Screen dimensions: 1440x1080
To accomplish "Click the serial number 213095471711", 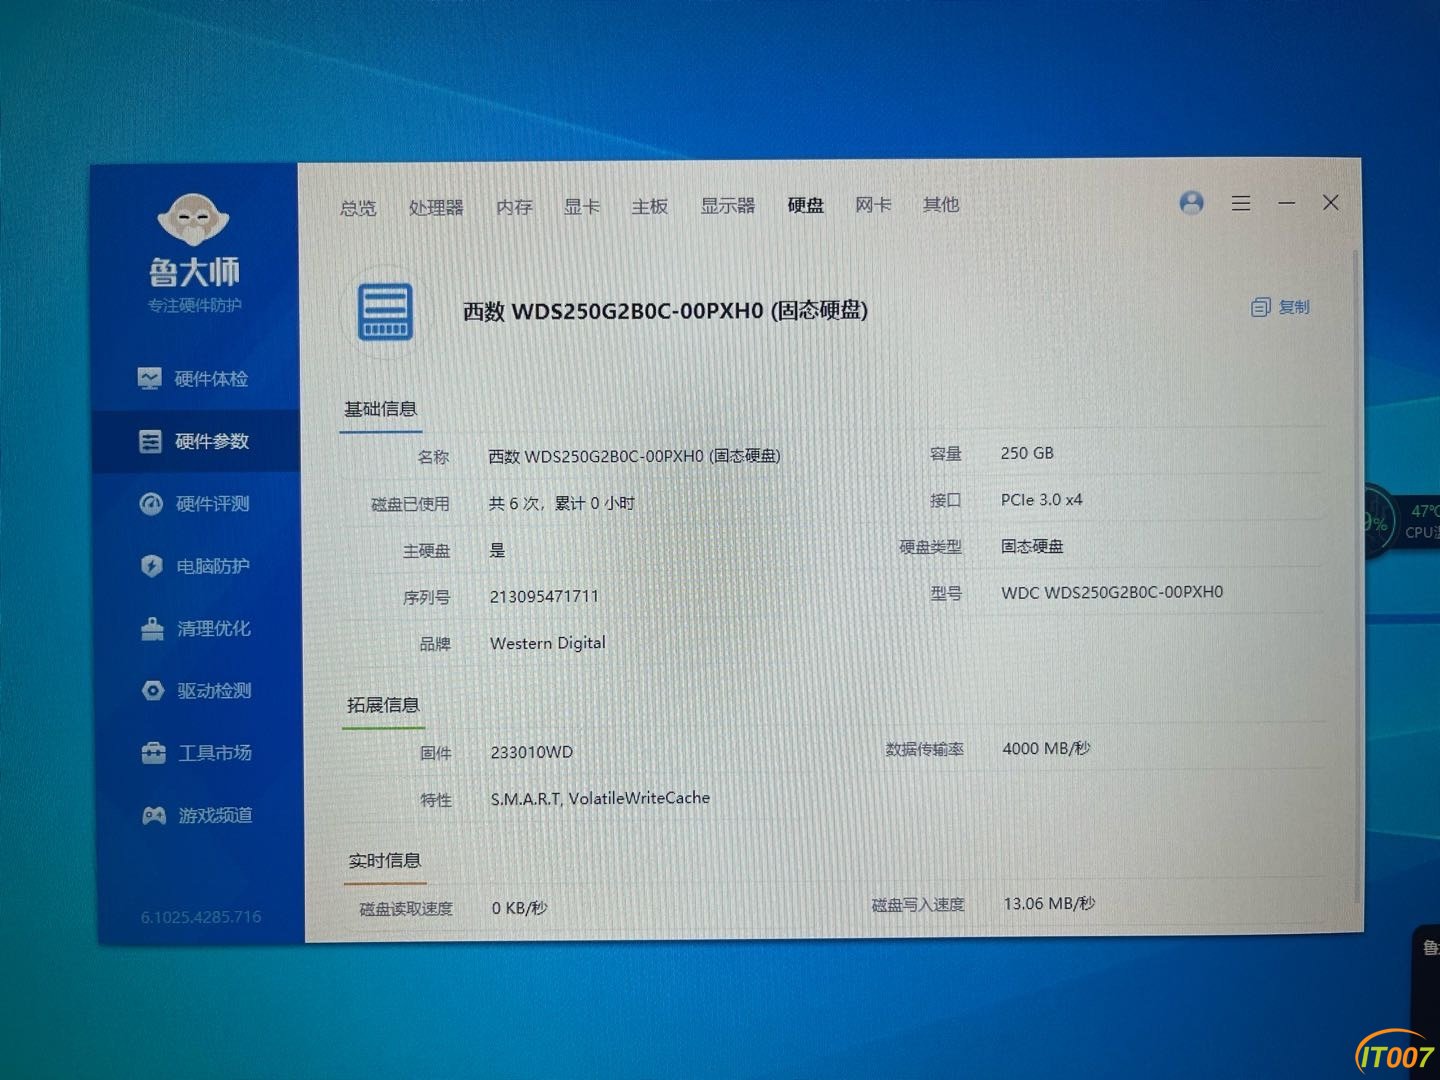I will pos(544,596).
